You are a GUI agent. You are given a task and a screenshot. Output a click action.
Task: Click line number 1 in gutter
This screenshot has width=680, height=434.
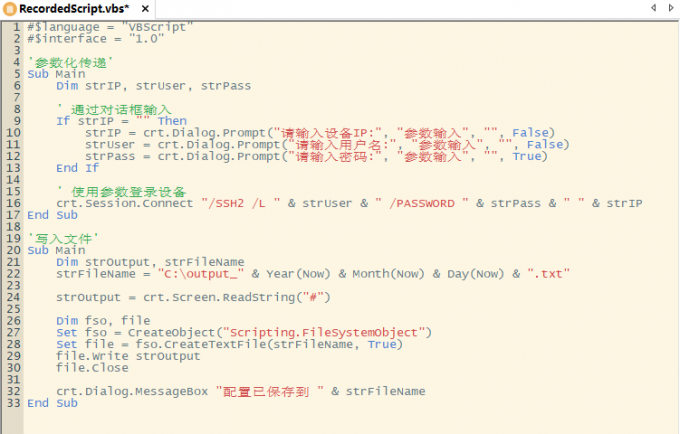tap(16, 27)
